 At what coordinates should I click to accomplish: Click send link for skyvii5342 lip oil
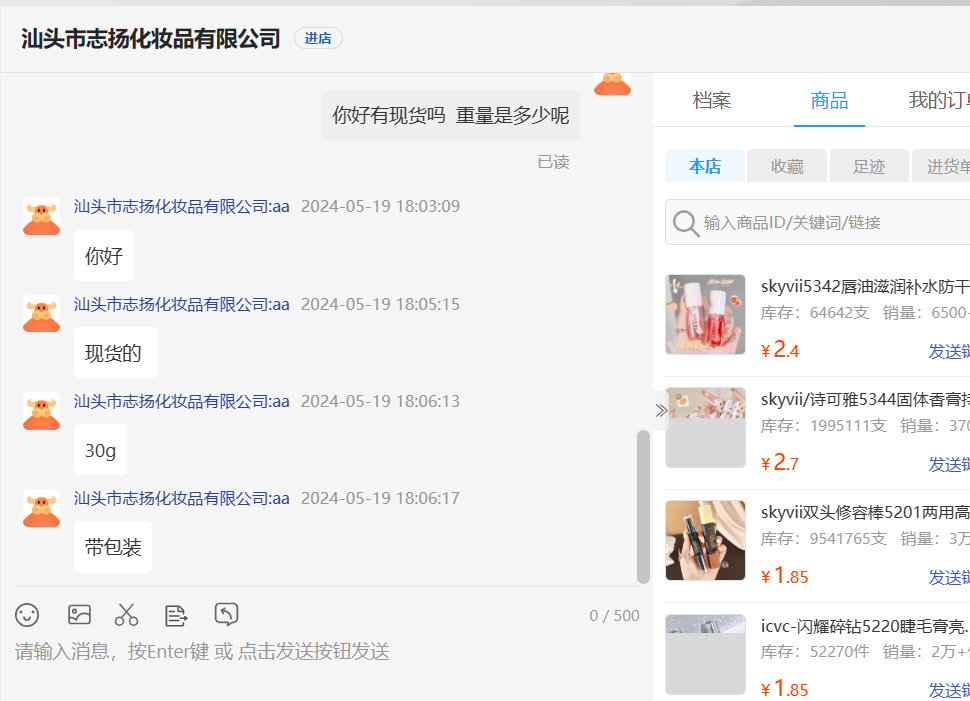[x=948, y=351]
